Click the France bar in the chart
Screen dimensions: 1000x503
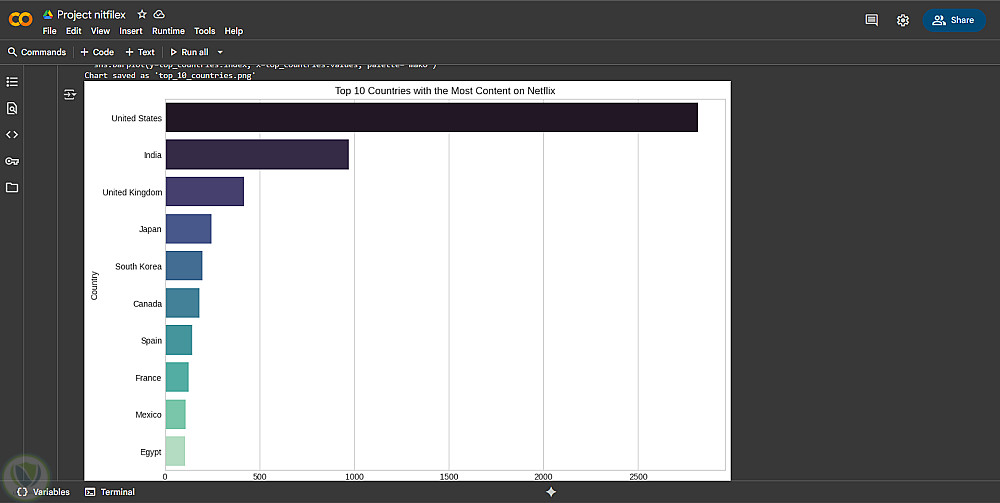click(177, 377)
